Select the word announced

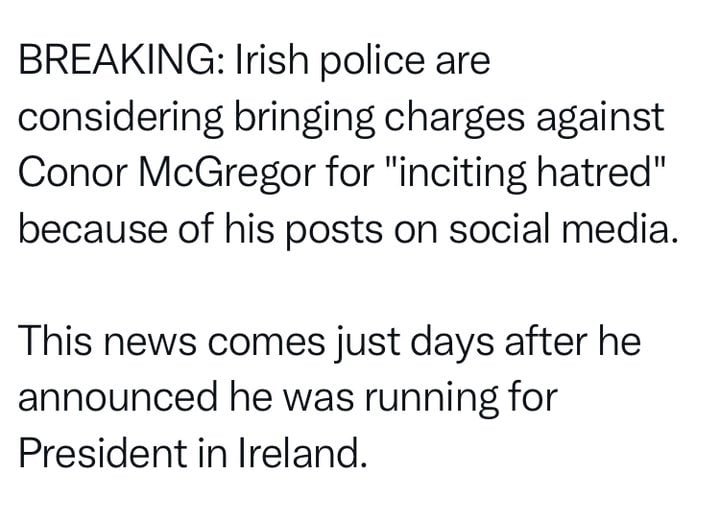(118, 397)
